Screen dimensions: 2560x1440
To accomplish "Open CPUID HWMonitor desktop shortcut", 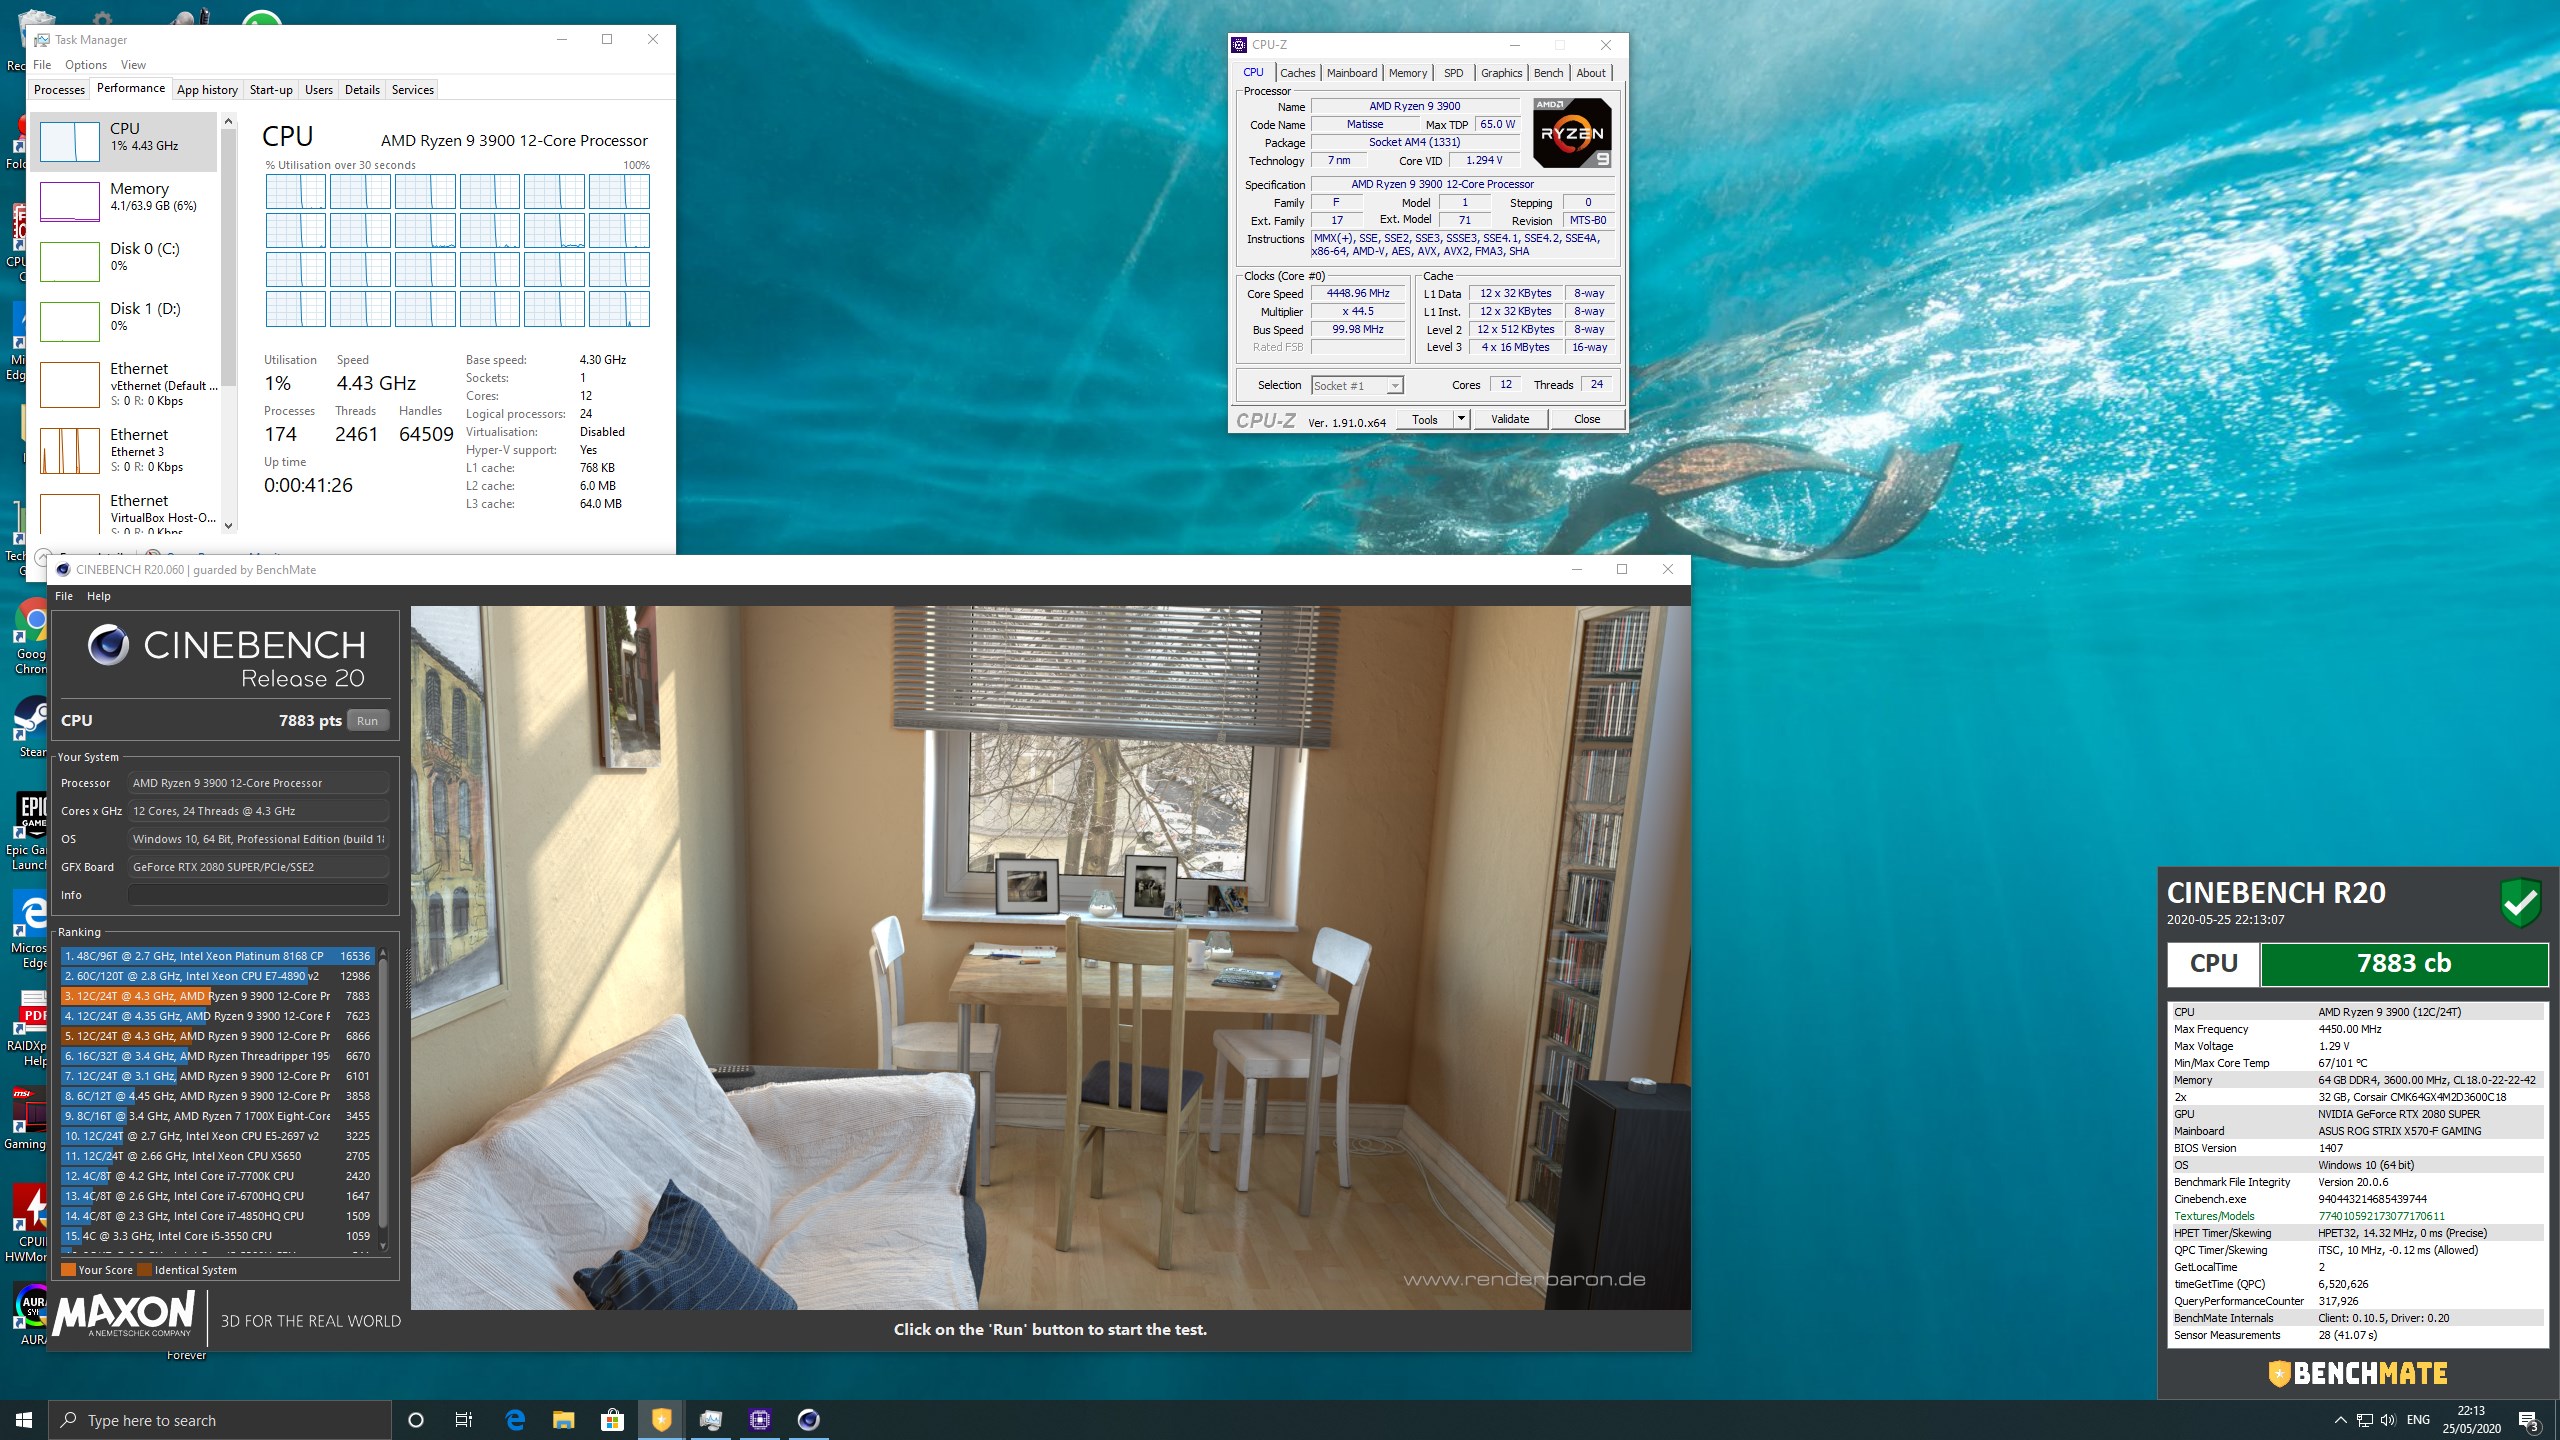I will pos(28,1225).
